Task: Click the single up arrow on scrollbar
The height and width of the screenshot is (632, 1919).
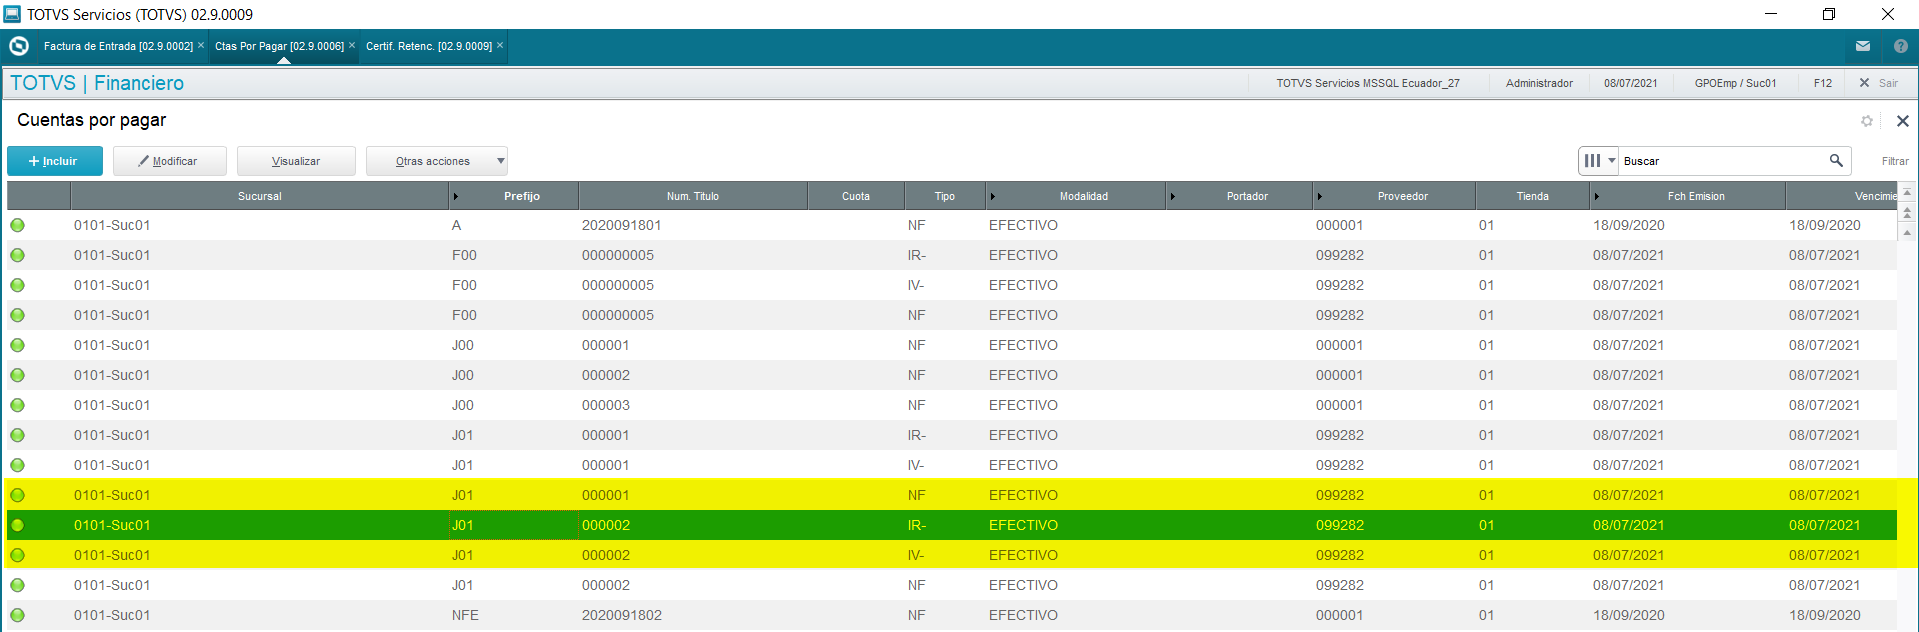Action: coord(1907,232)
